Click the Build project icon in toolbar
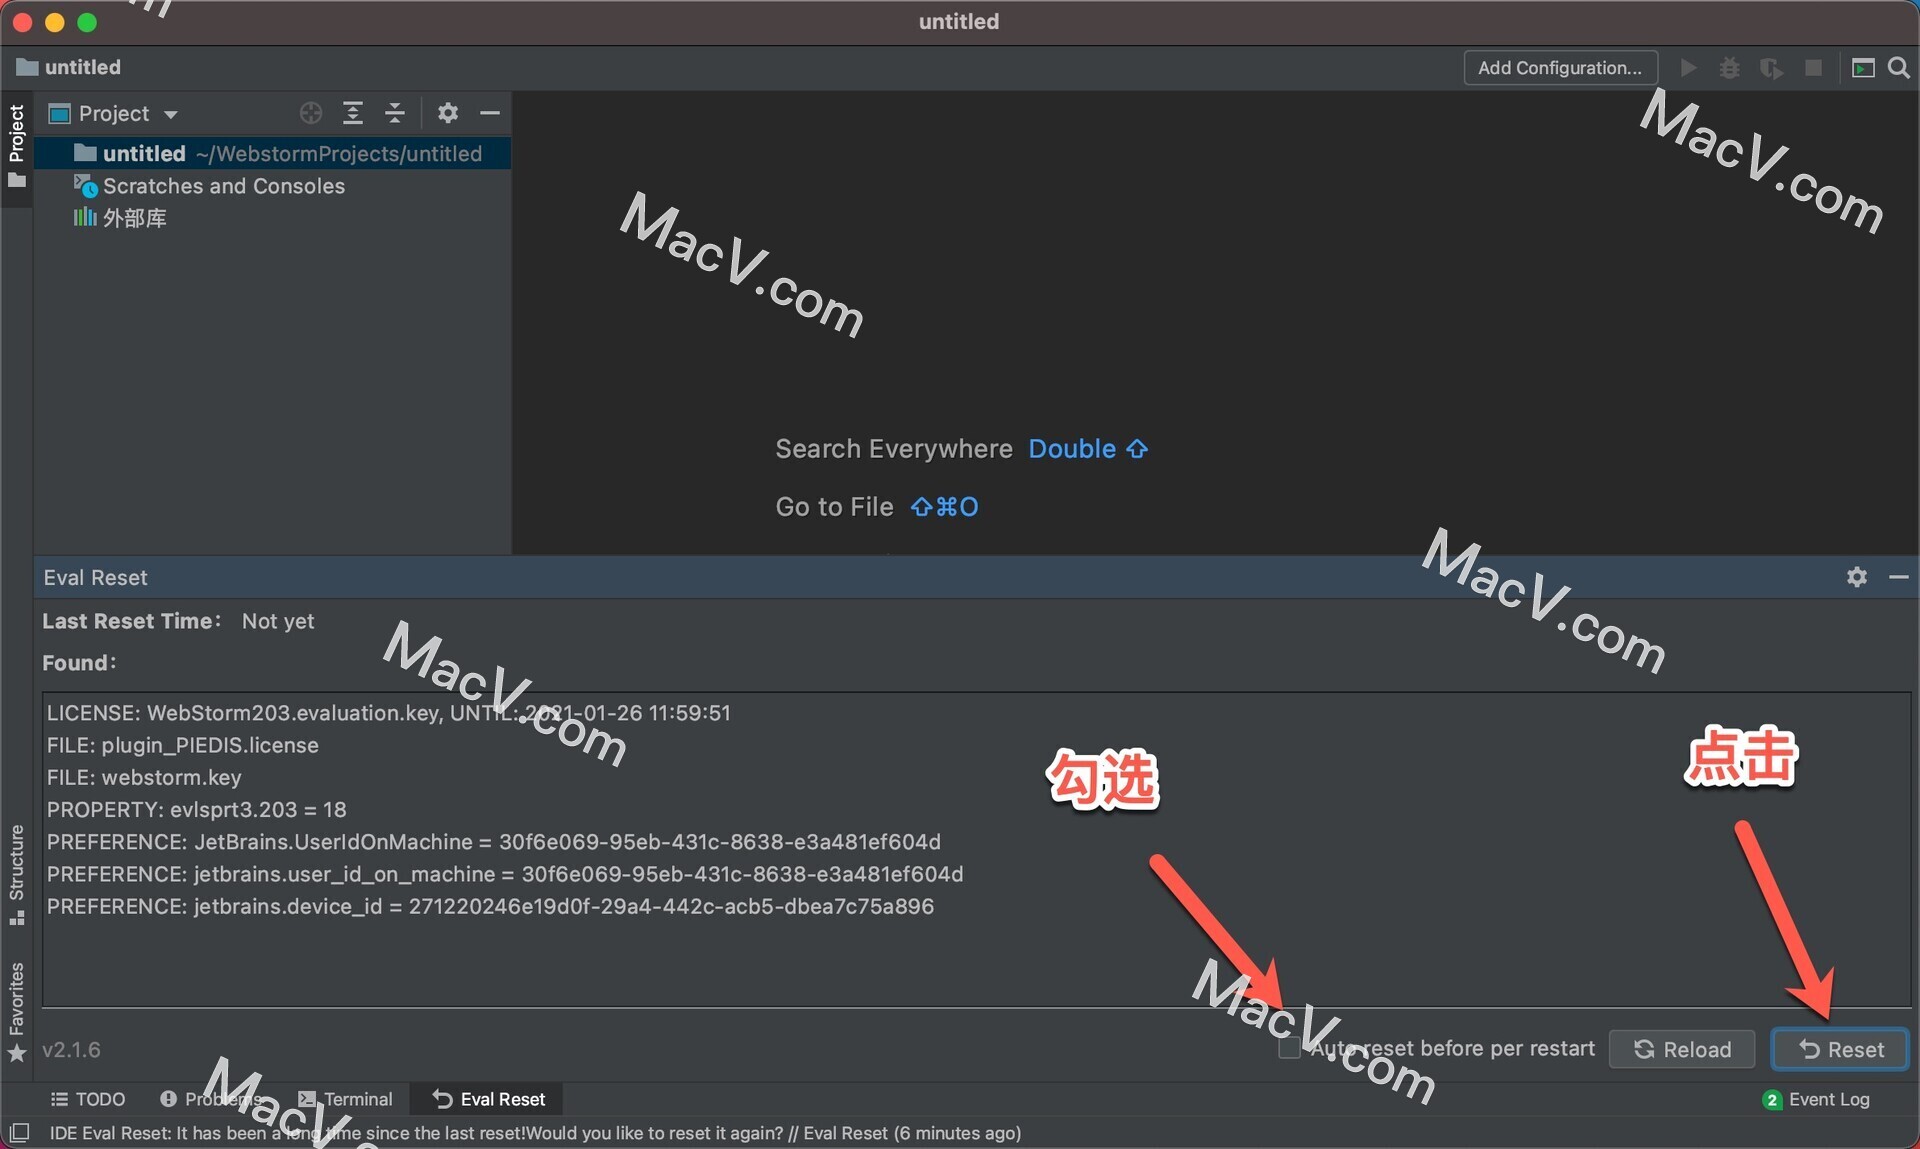The width and height of the screenshot is (1920, 1149). [x=1770, y=66]
